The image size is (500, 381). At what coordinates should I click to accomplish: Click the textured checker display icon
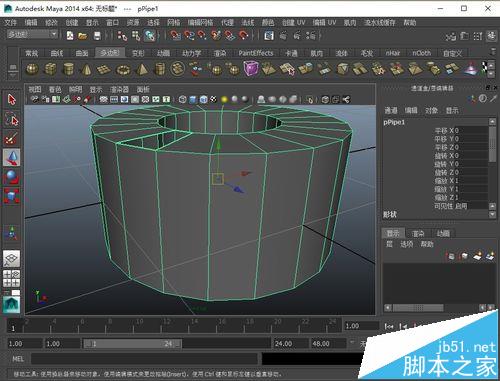click(x=214, y=99)
